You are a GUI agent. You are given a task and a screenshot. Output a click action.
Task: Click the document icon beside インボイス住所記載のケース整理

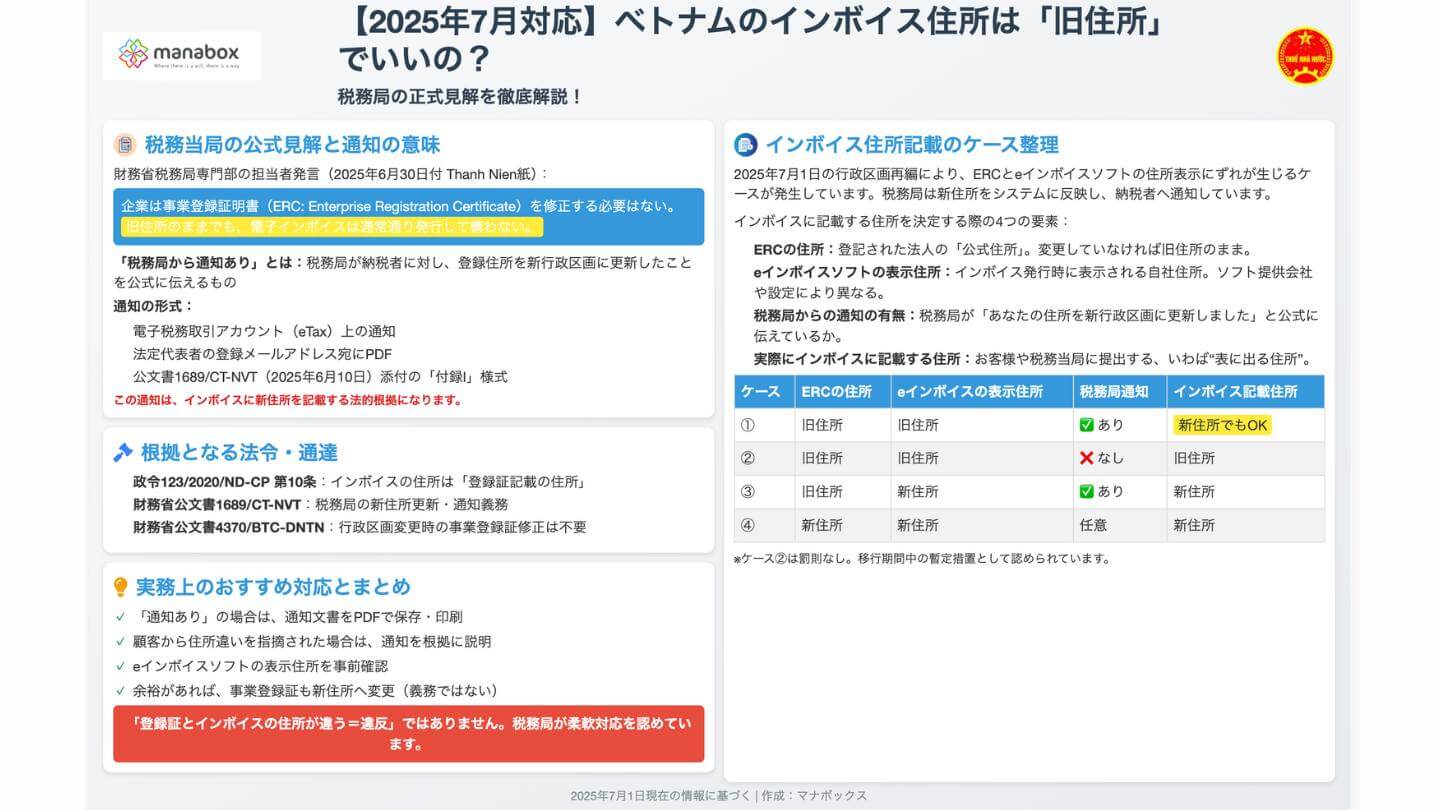coord(745,145)
